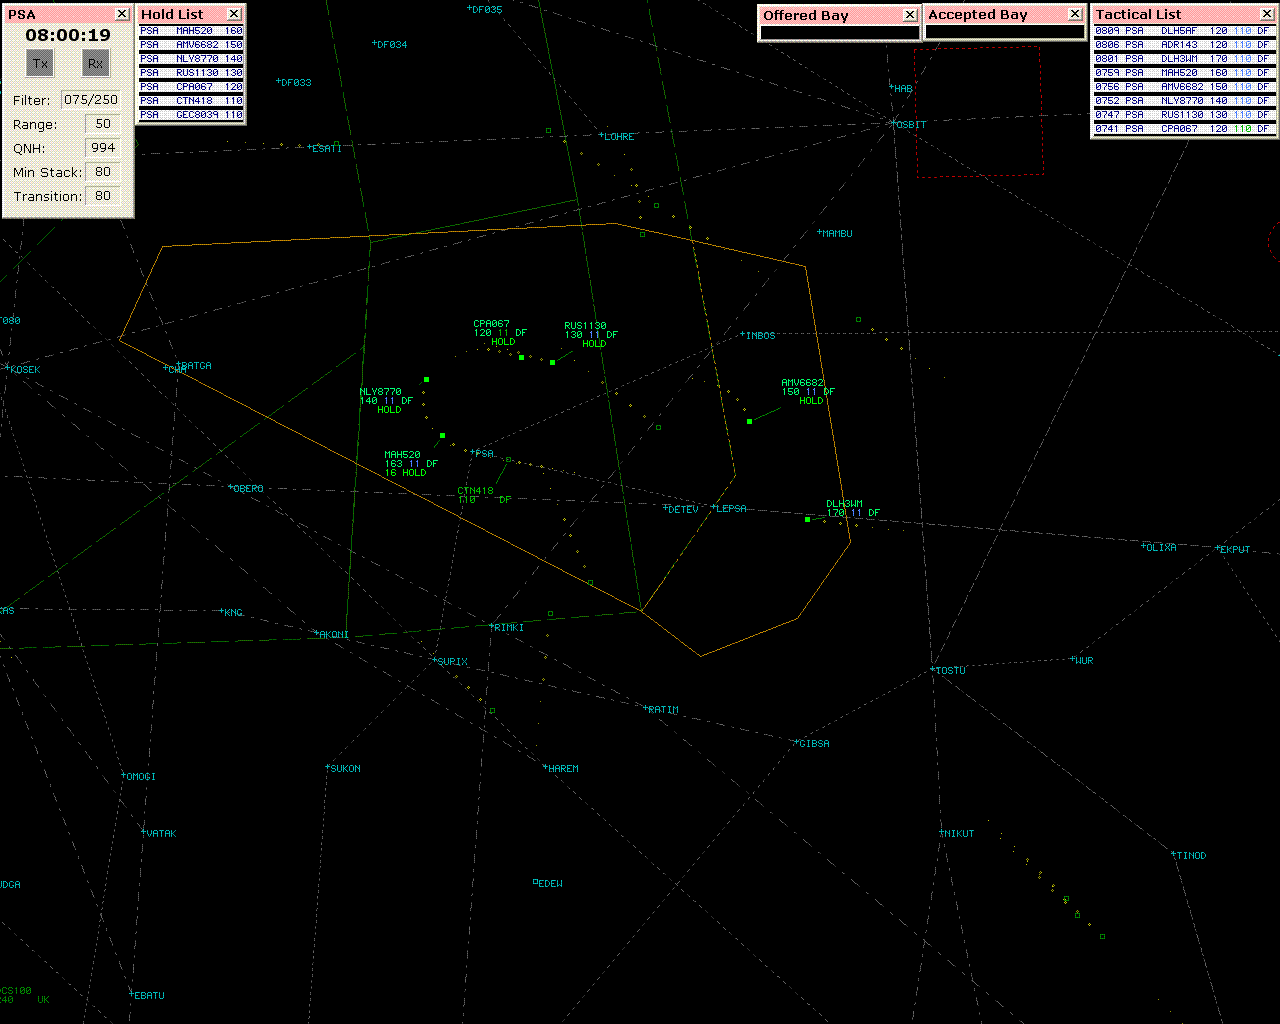Click the RUS1130 radar data label
Screen dimensions: 1280x1024
(591, 334)
